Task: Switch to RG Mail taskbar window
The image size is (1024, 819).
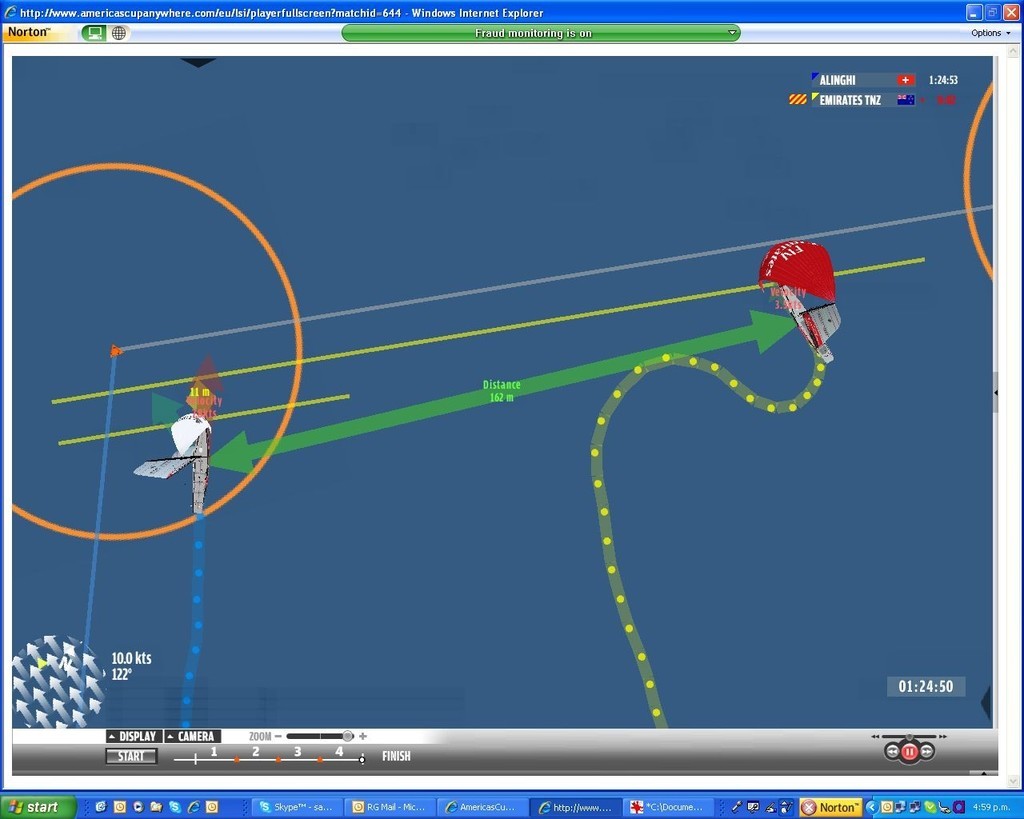Action: tap(389, 807)
